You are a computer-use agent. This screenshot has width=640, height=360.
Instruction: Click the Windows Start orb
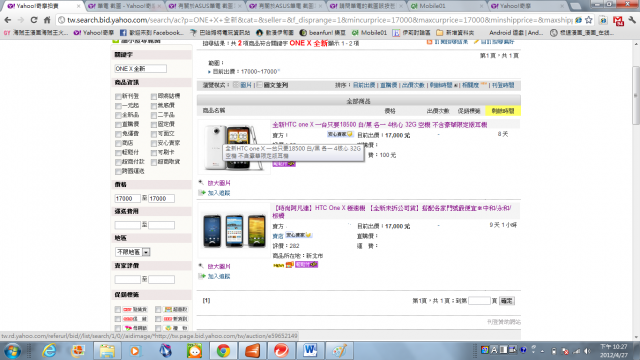(x=12, y=351)
